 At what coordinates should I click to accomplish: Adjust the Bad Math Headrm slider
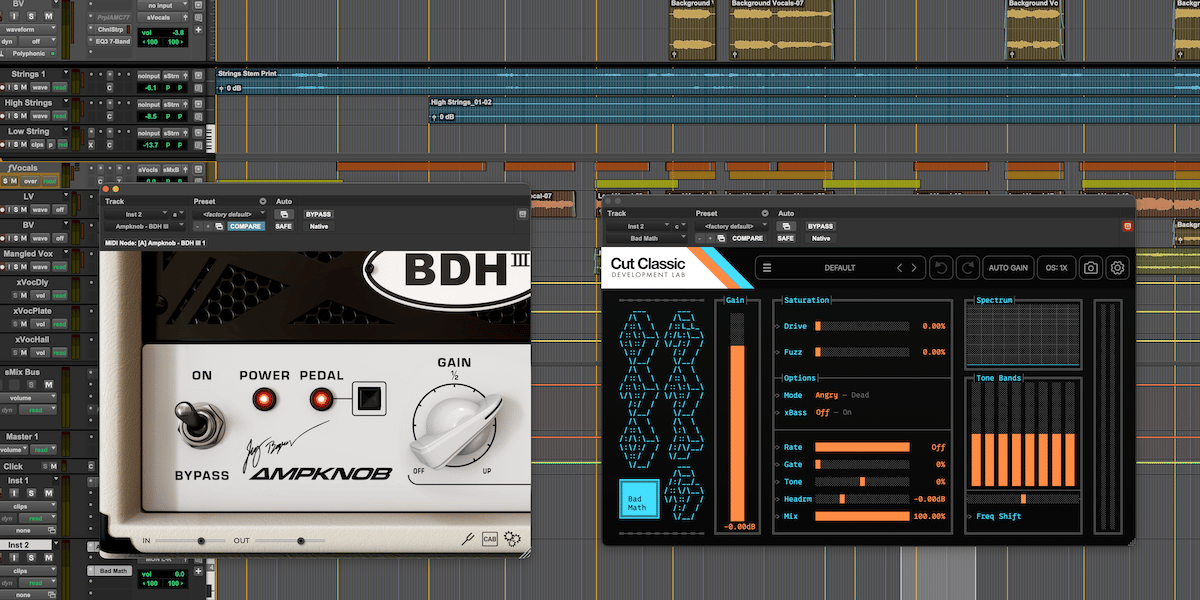tap(862, 498)
